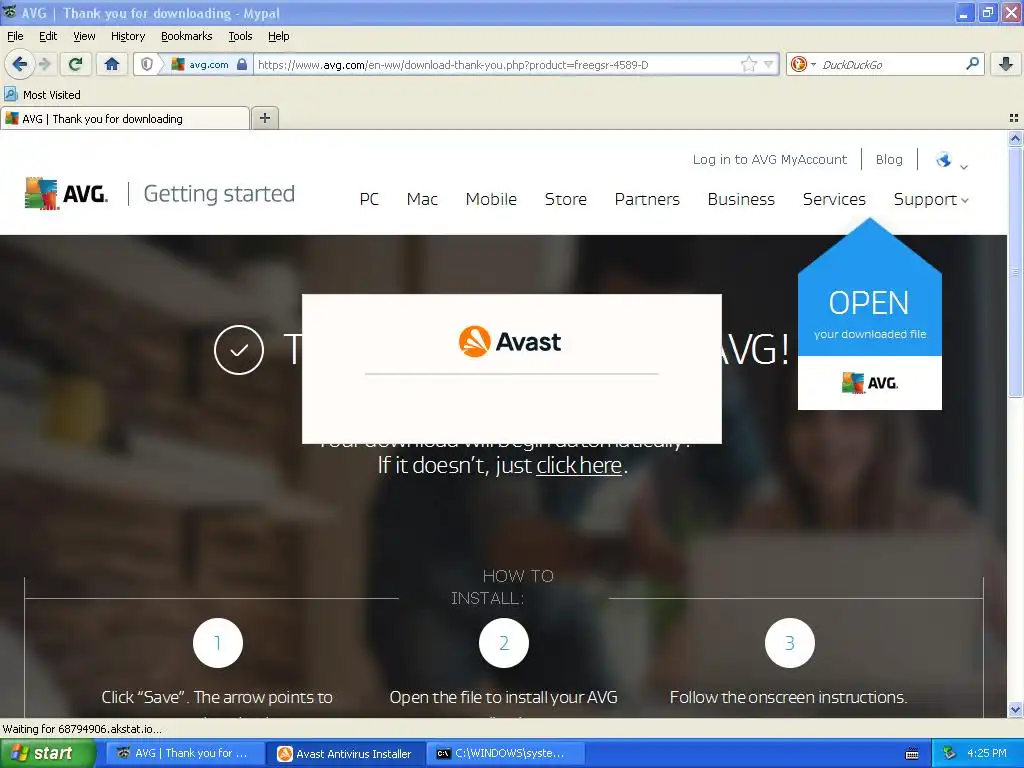Image resolution: width=1024 pixels, height=768 pixels.
Task: Click the AVG logo on the page
Action: click(x=66, y=193)
